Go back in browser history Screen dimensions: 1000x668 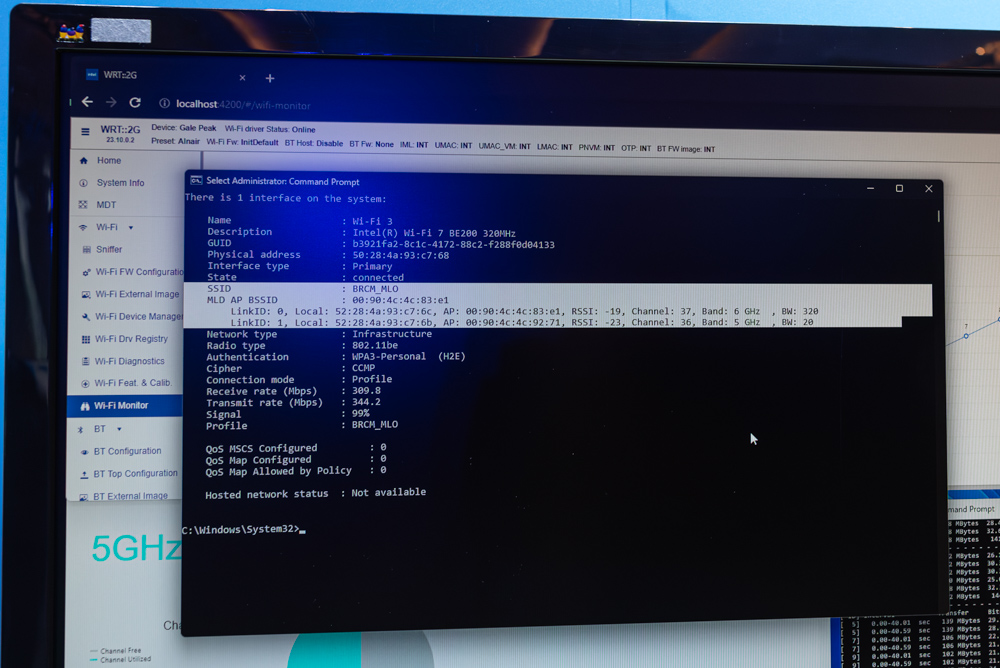coord(87,101)
